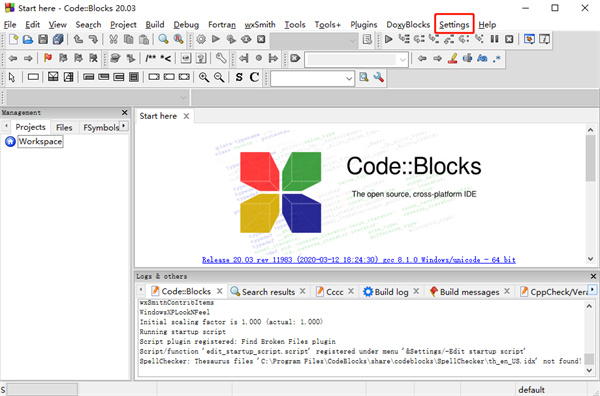Open the DoxyBlocks menu
The image size is (600, 396).
click(x=408, y=24)
